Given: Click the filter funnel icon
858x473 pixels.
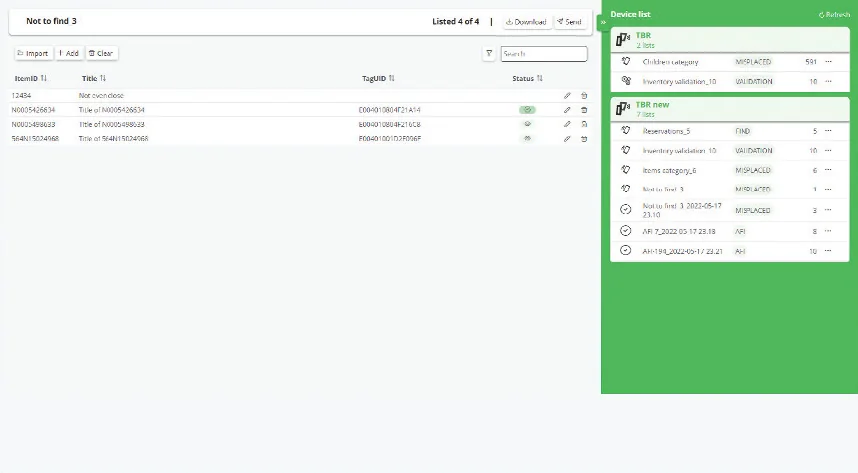Looking at the screenshot, I should coord(489,54).
